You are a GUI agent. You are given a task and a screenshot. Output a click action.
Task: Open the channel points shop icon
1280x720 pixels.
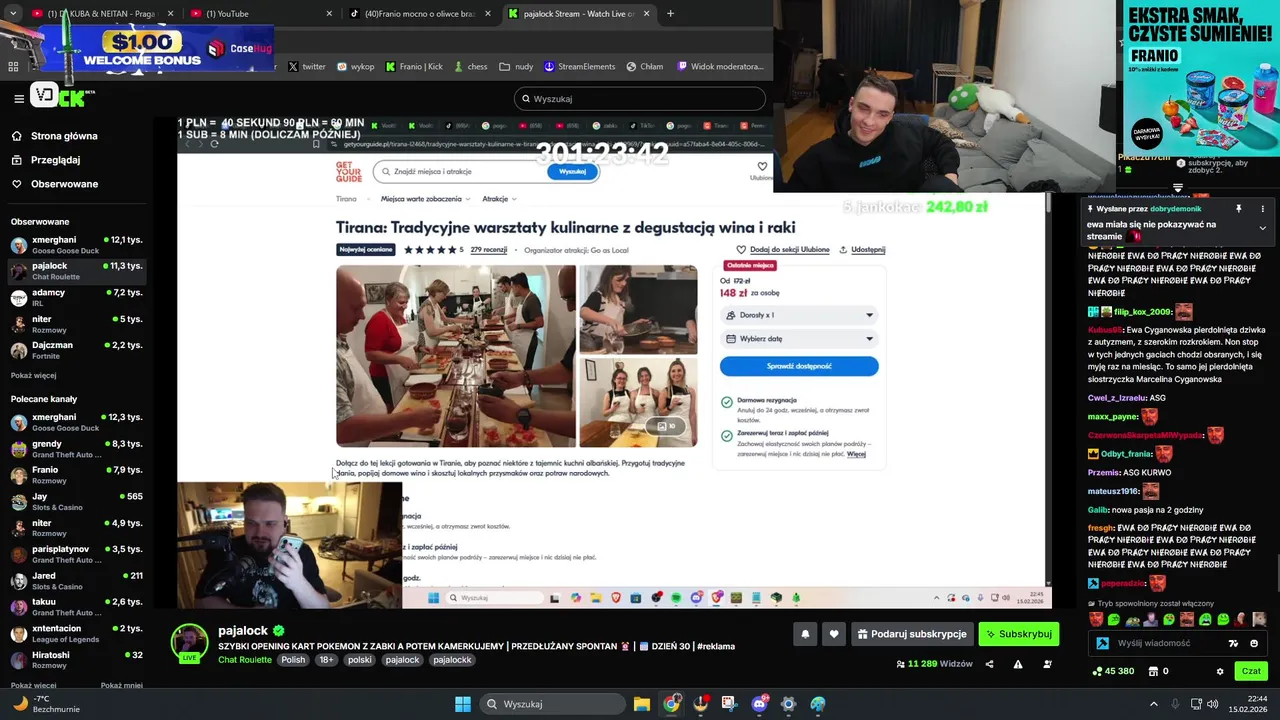(x=1153, y=671)
